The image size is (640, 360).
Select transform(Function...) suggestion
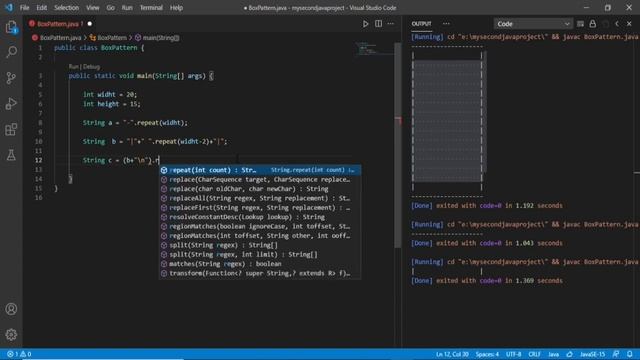click(x=260, y=273)
